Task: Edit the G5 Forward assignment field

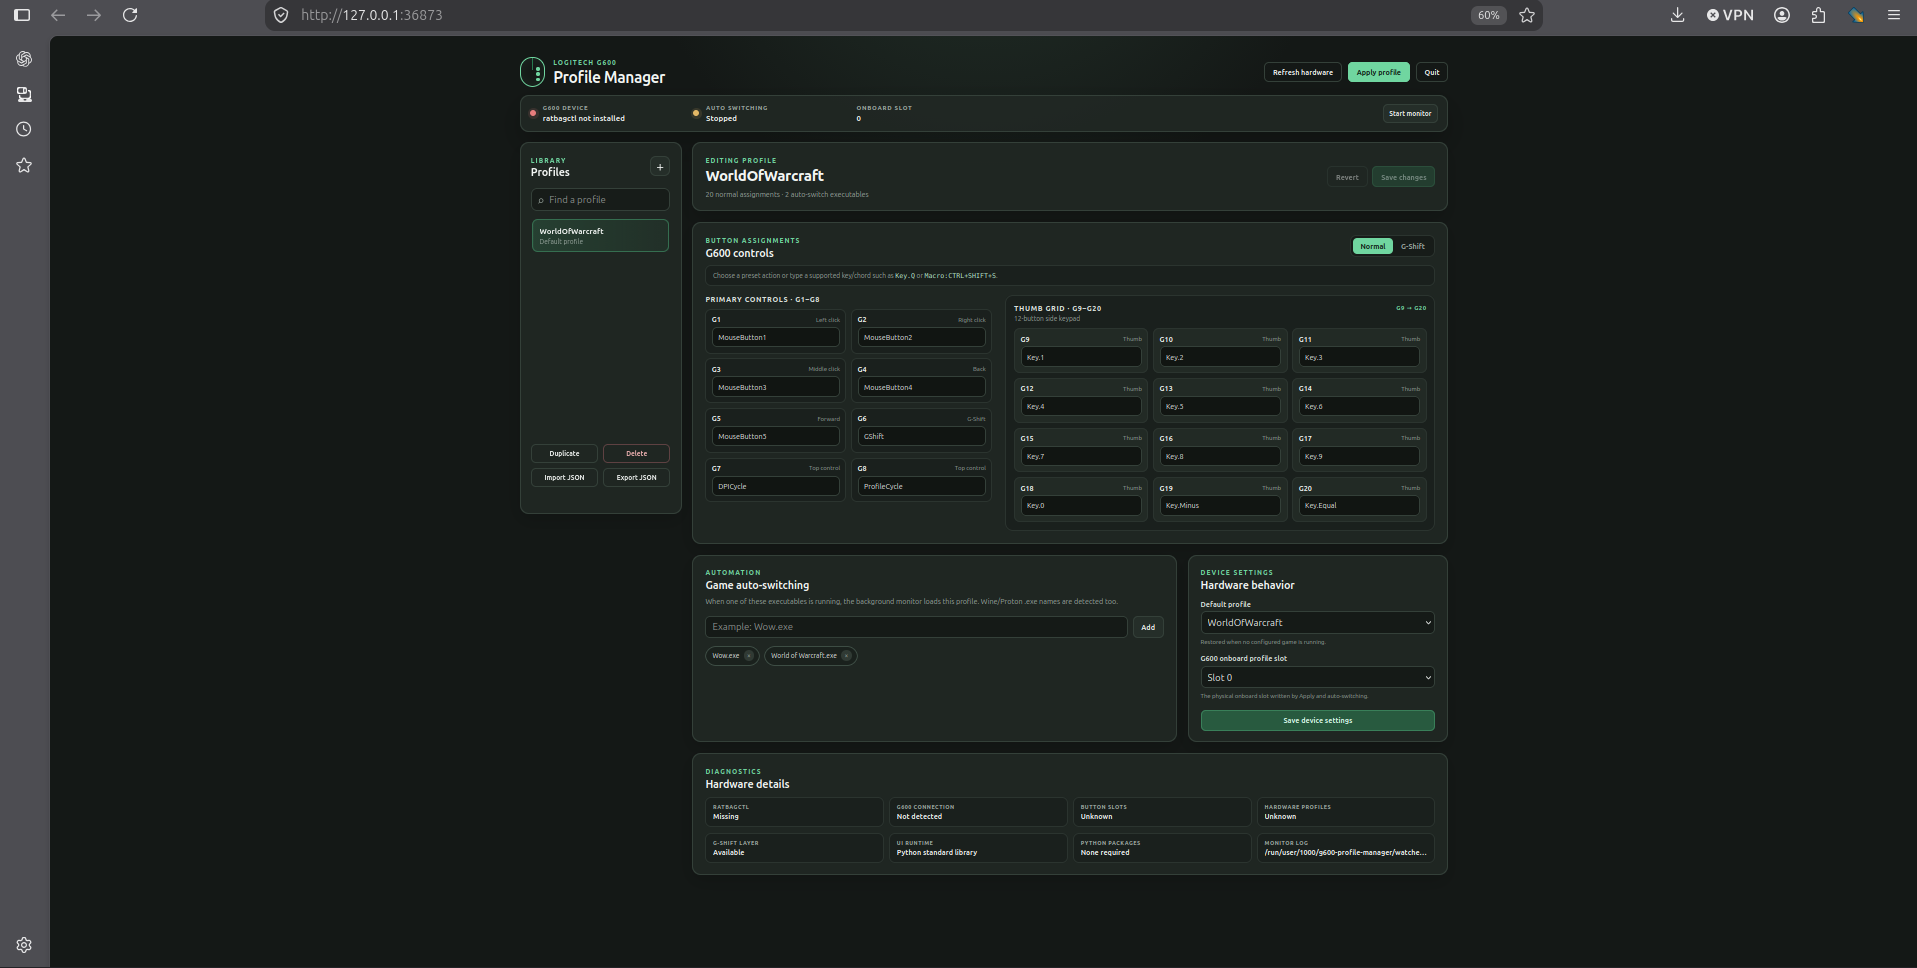Action: pos(775,437)
